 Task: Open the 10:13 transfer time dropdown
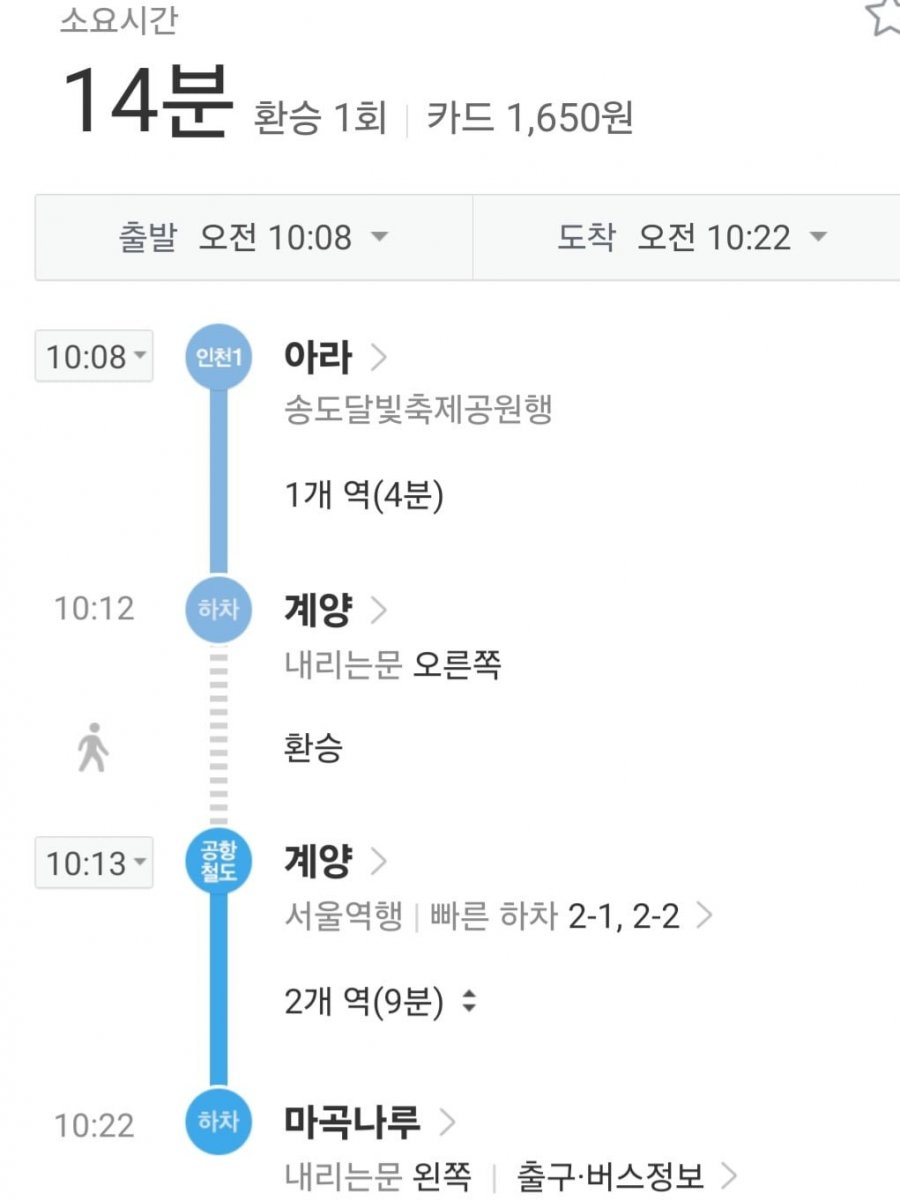point(94,862)
